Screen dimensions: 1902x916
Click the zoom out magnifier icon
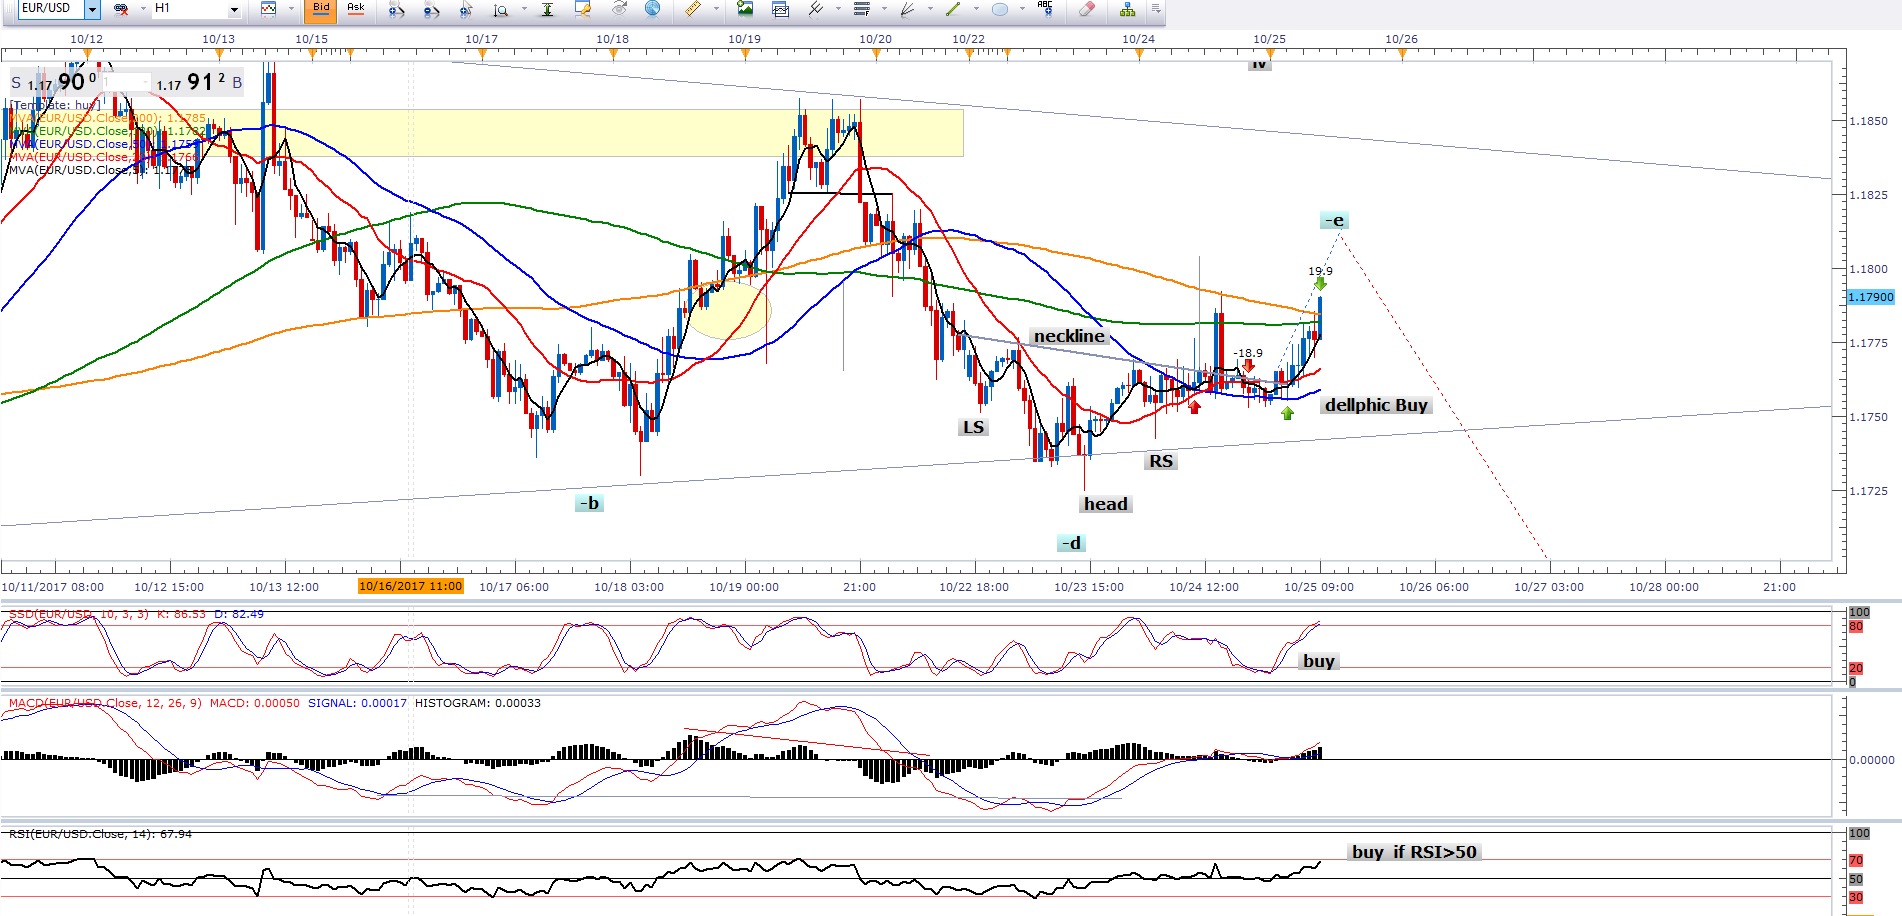point(432,9)
